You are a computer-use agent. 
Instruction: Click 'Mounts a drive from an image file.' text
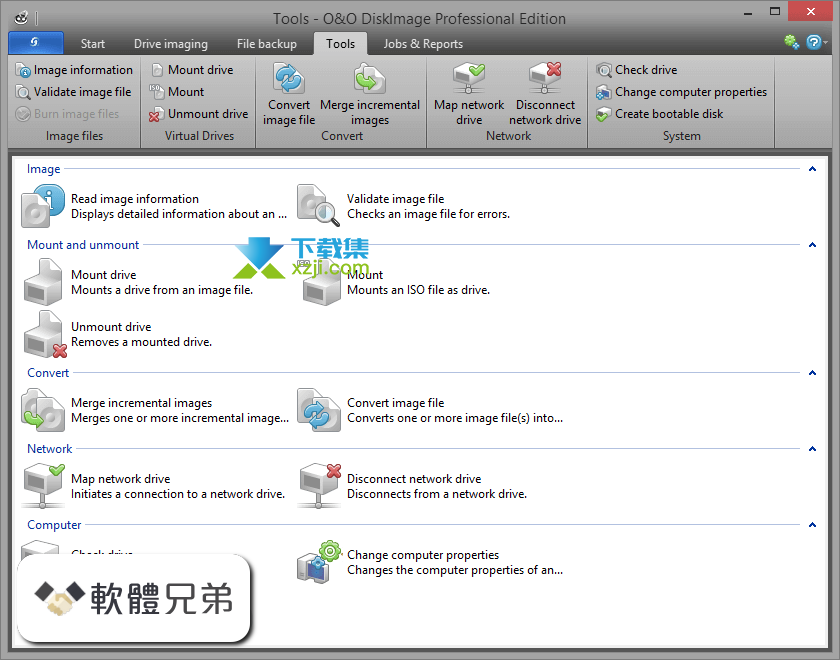(162, 290)
